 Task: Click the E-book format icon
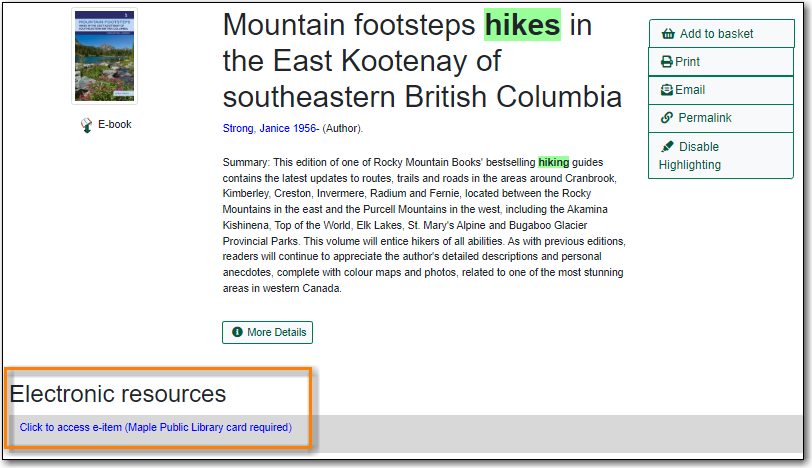pyautogui.click(x=86, y=125)
